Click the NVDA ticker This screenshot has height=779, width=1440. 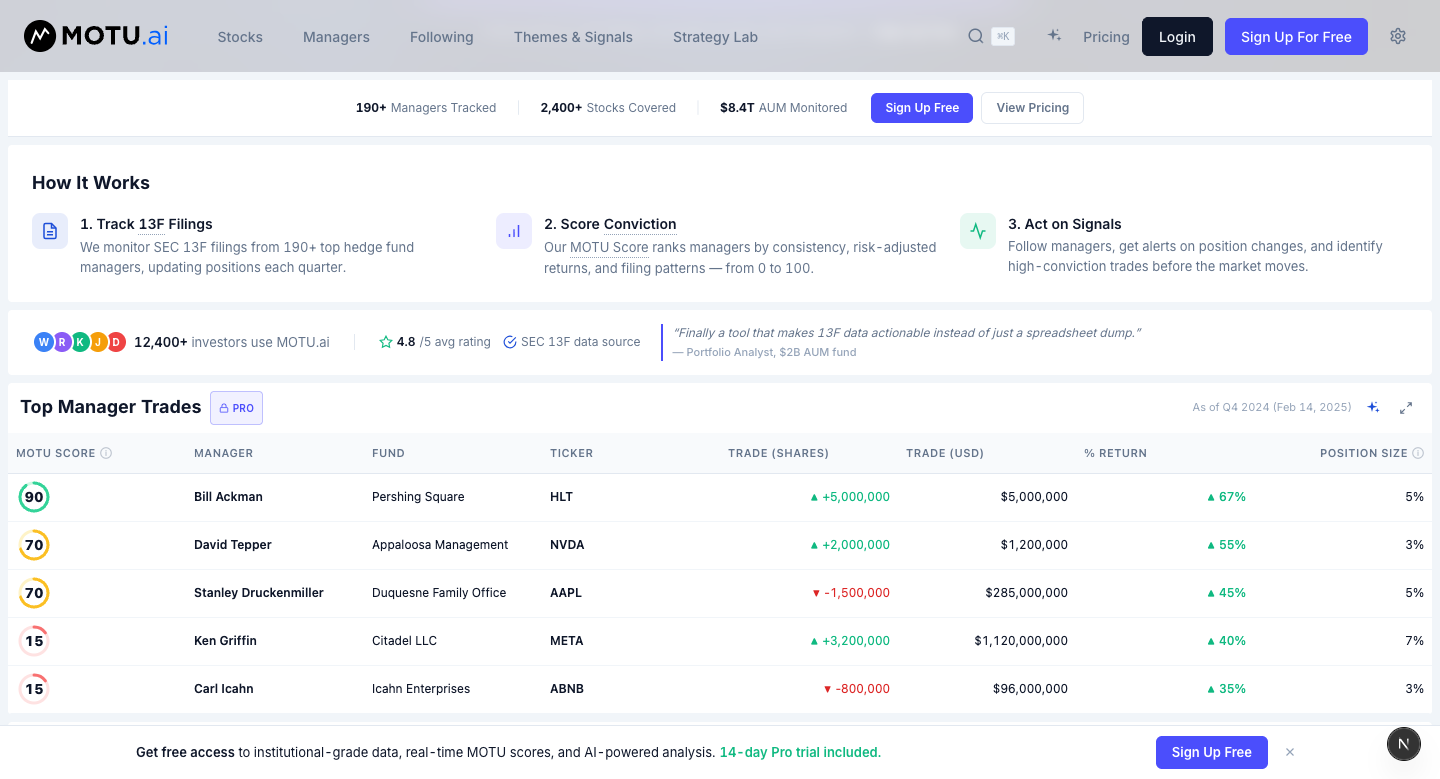click(x=567, y=545)
